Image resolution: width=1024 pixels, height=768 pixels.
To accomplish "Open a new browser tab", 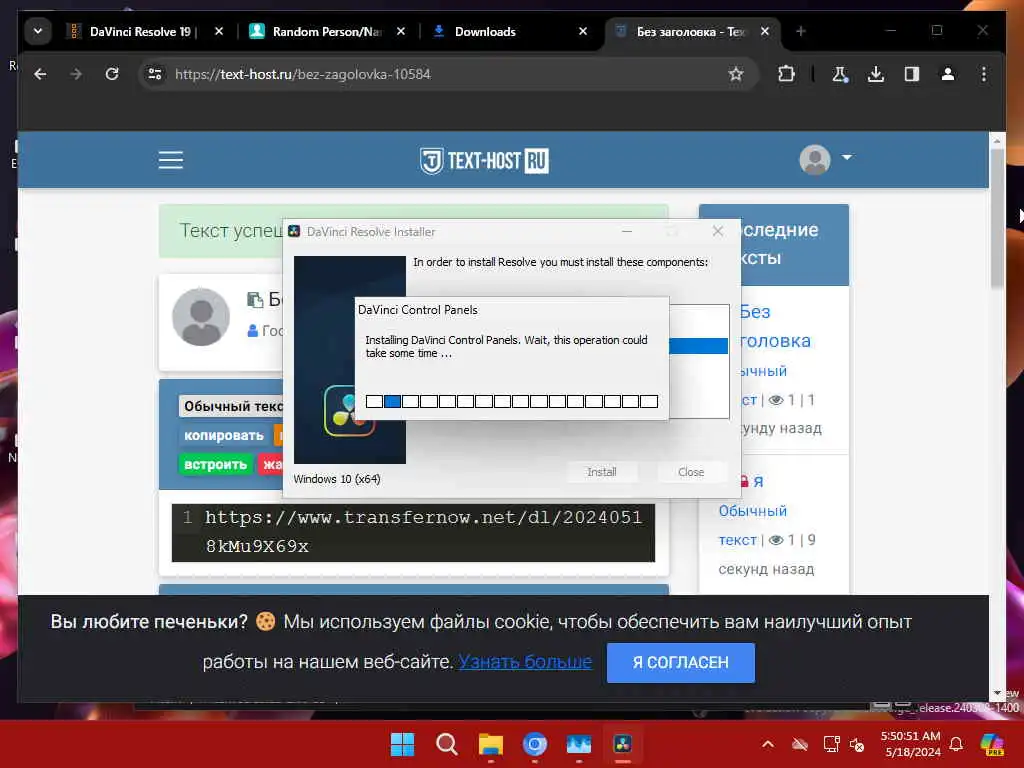I will pyautogui.click(x=801, y=31).
